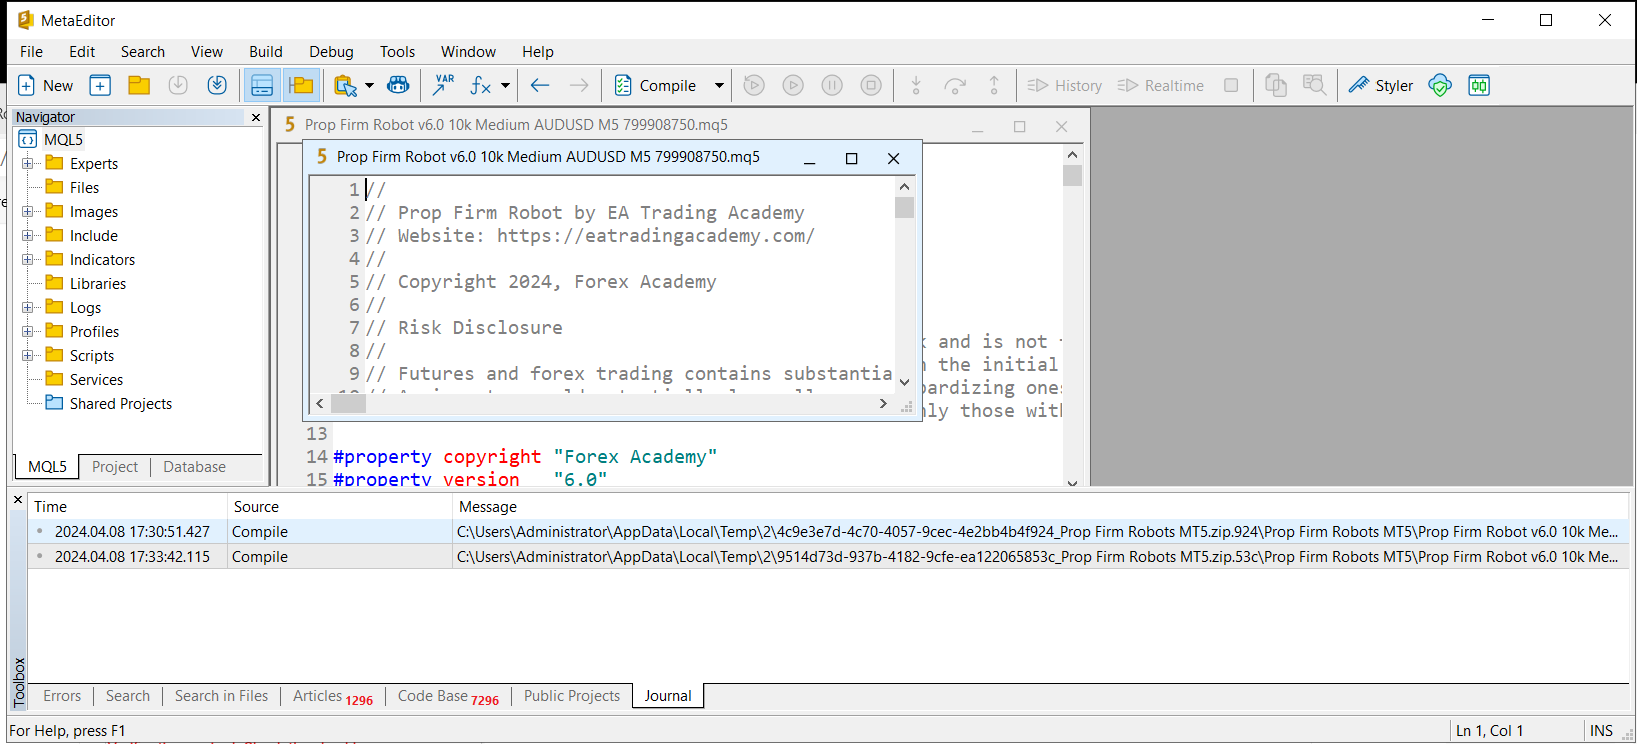Click the green terminal chart icon
Image resolution: width=1637 pixels, height=744 pixels.
(1479, 86)
